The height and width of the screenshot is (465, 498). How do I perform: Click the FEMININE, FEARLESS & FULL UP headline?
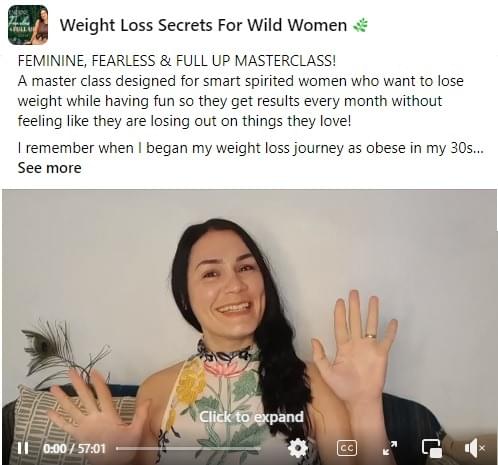point(177,61)
